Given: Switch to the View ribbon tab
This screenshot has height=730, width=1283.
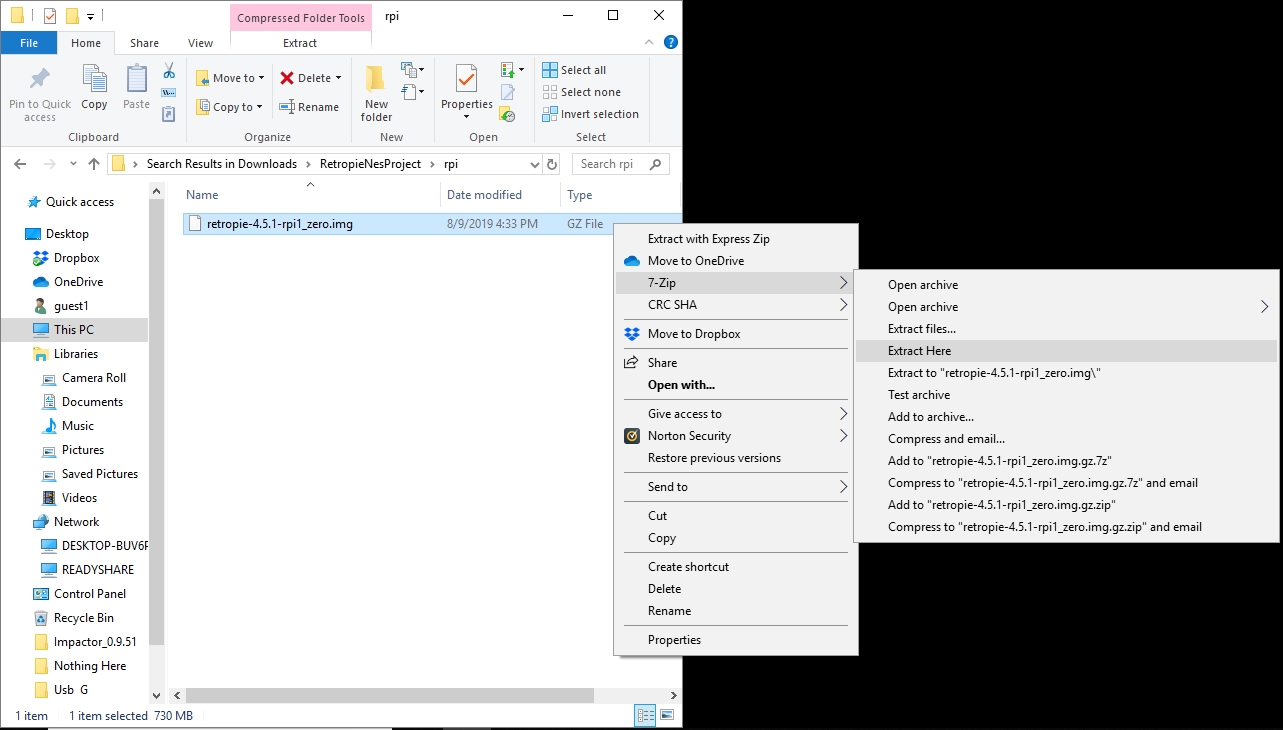Looking at the screenshot, I should pos(200,43).
